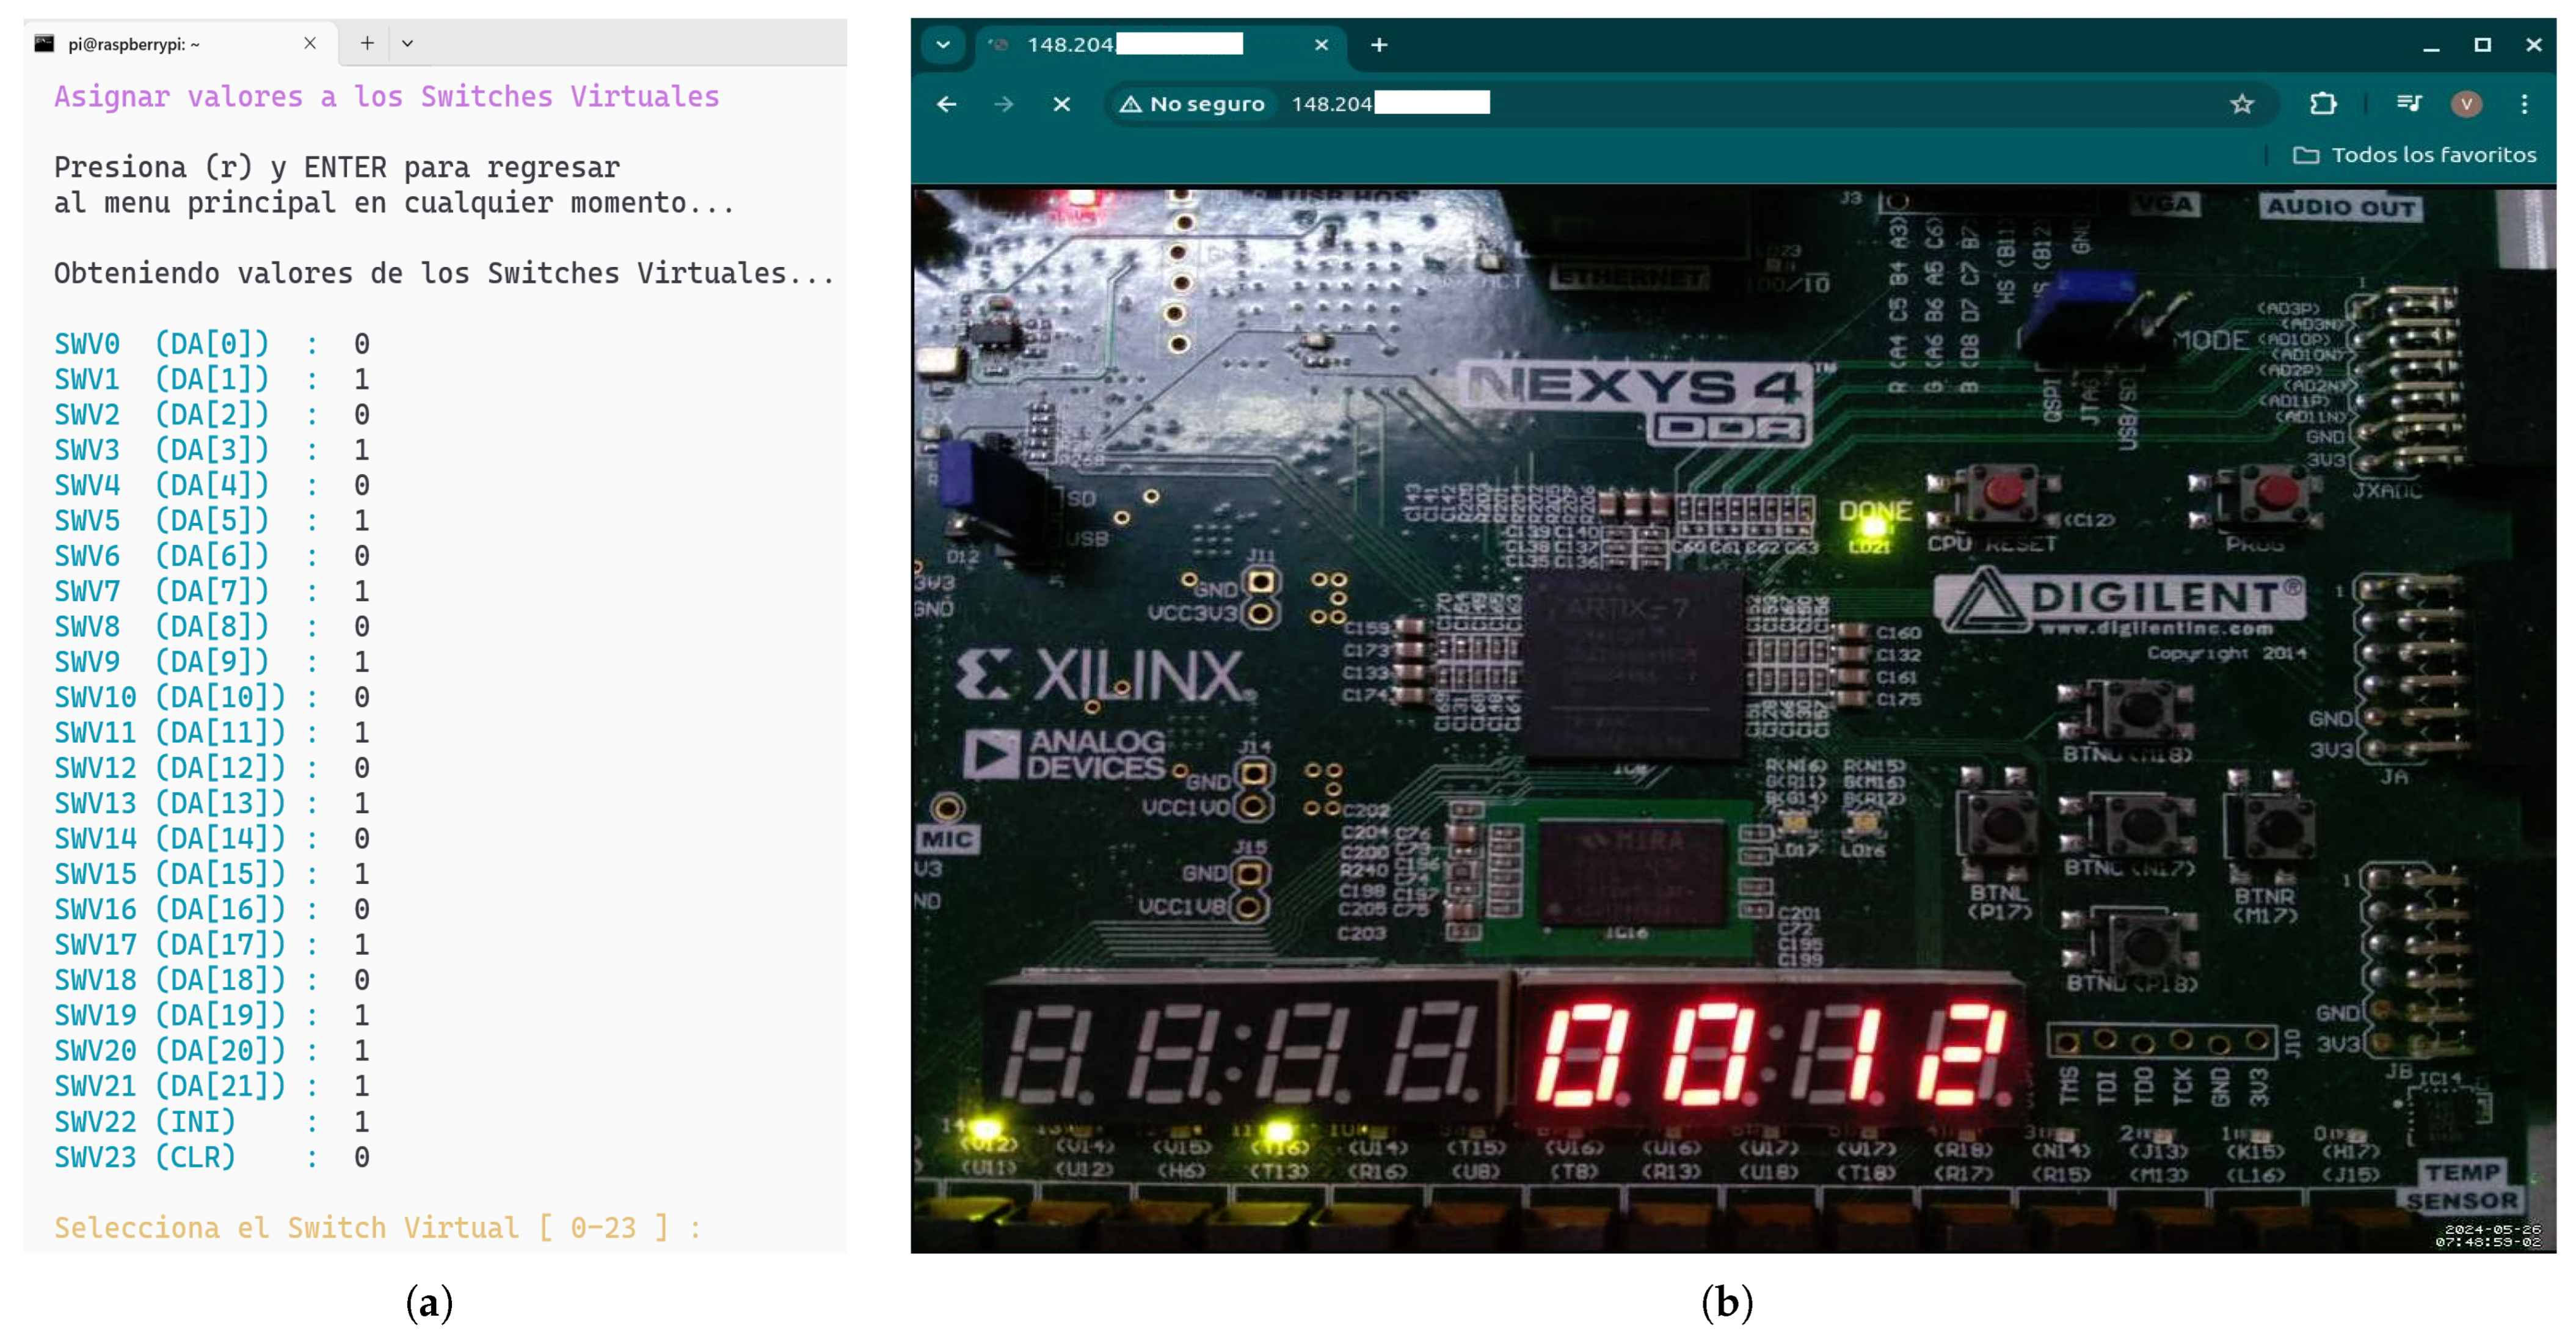Click the browser back arrow
2576x1336 pixels.
point(946,104)
